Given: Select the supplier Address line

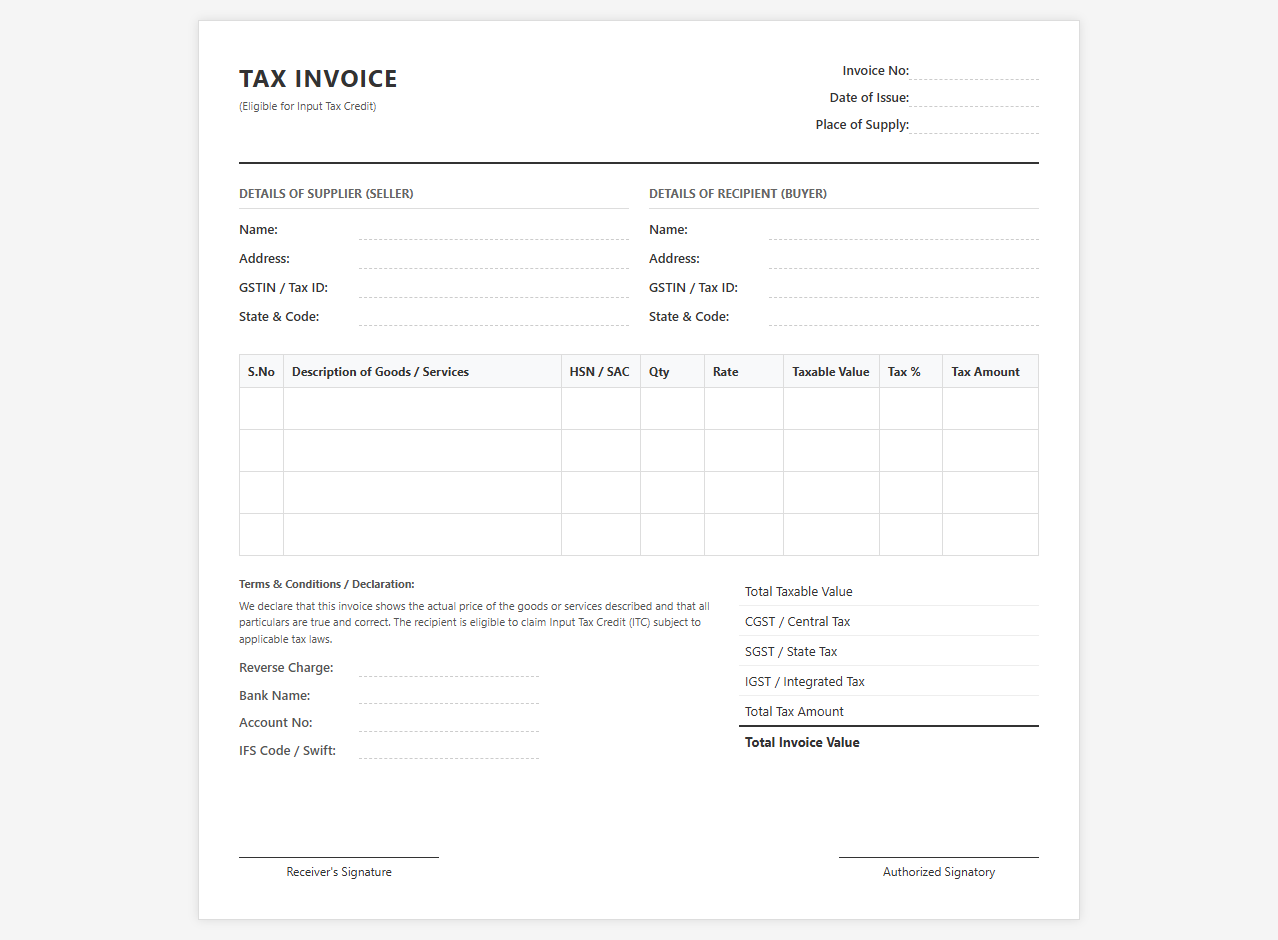Looking at the screenshot, I should coord(494,259).
